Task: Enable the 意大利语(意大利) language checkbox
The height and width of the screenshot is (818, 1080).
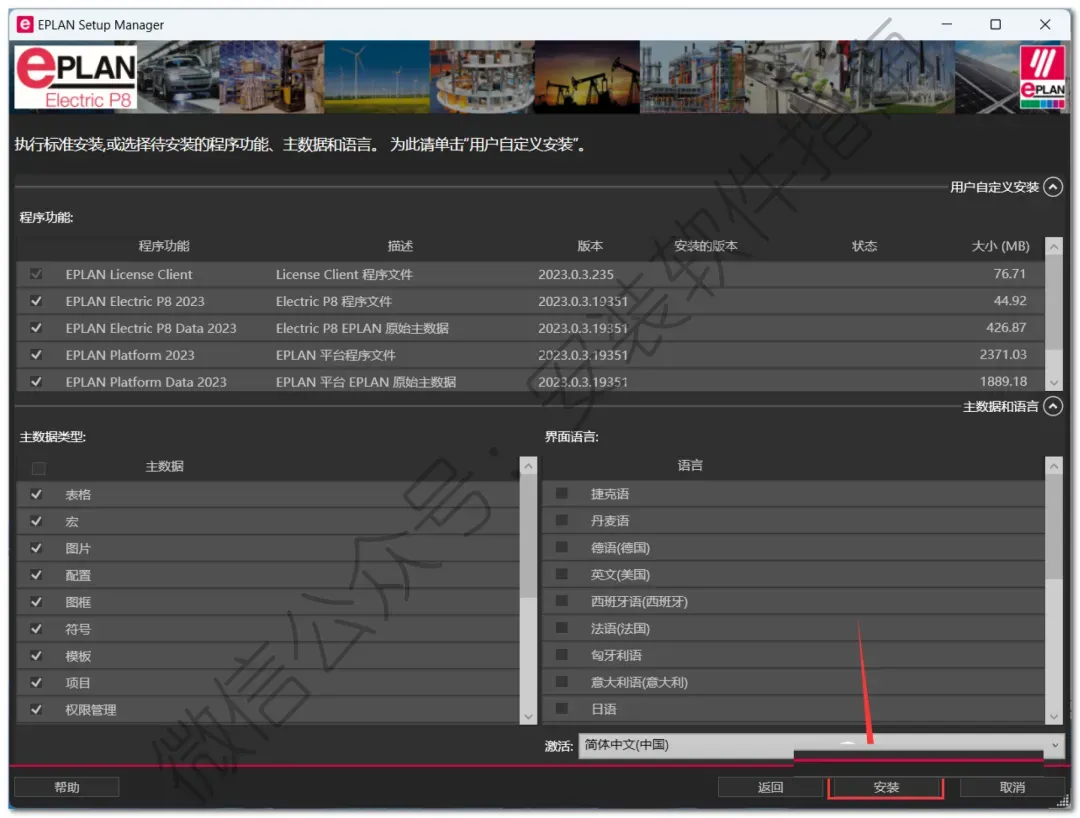Action: (562, 681)
